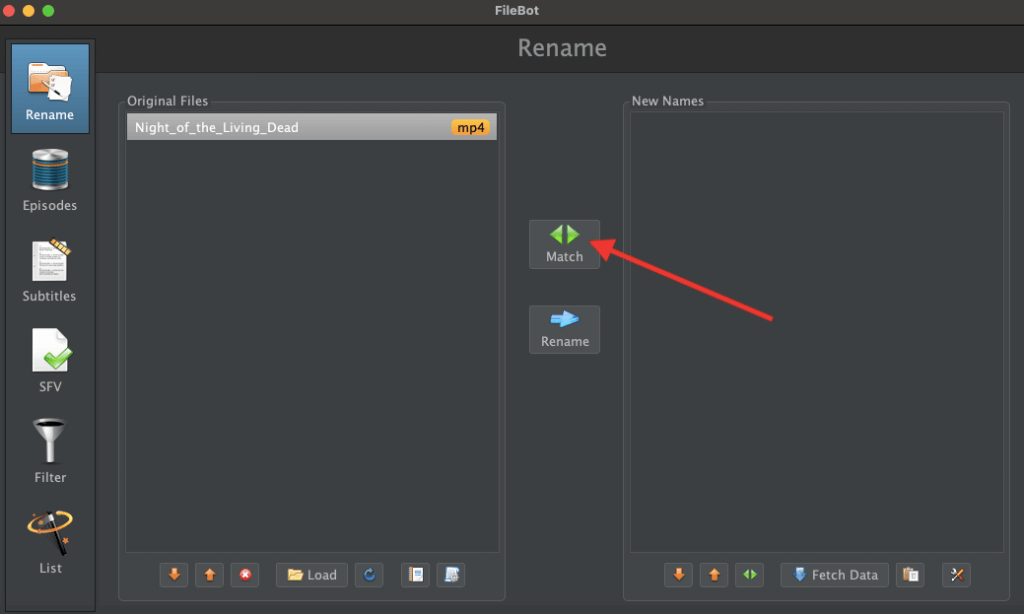This screenshot has height=614, width=1024.
Task: Open the Filter panel
Action: click(50, 451)
